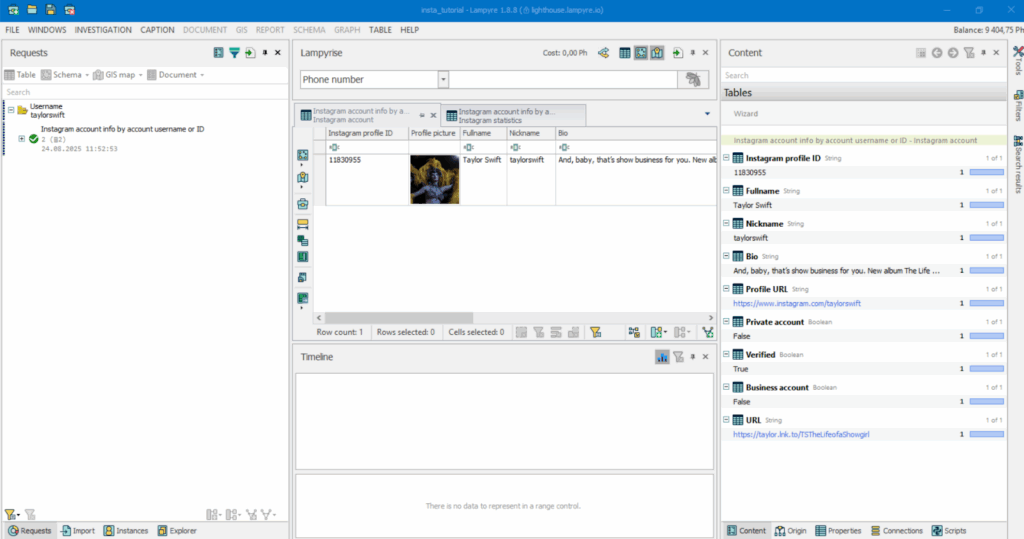Click the funnel icon in Content header

[969, 53]
